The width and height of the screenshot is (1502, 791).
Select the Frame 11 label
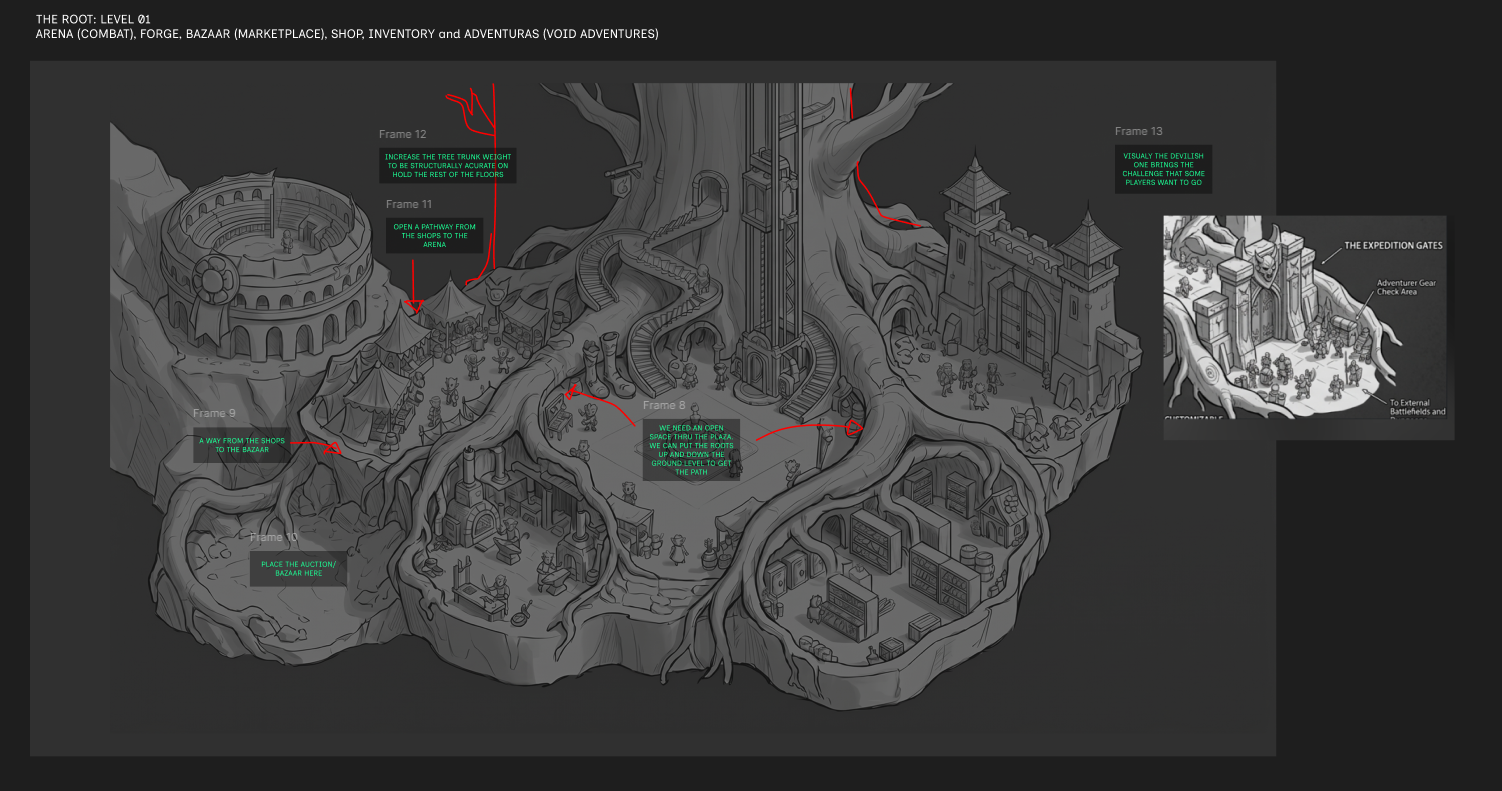409,204
